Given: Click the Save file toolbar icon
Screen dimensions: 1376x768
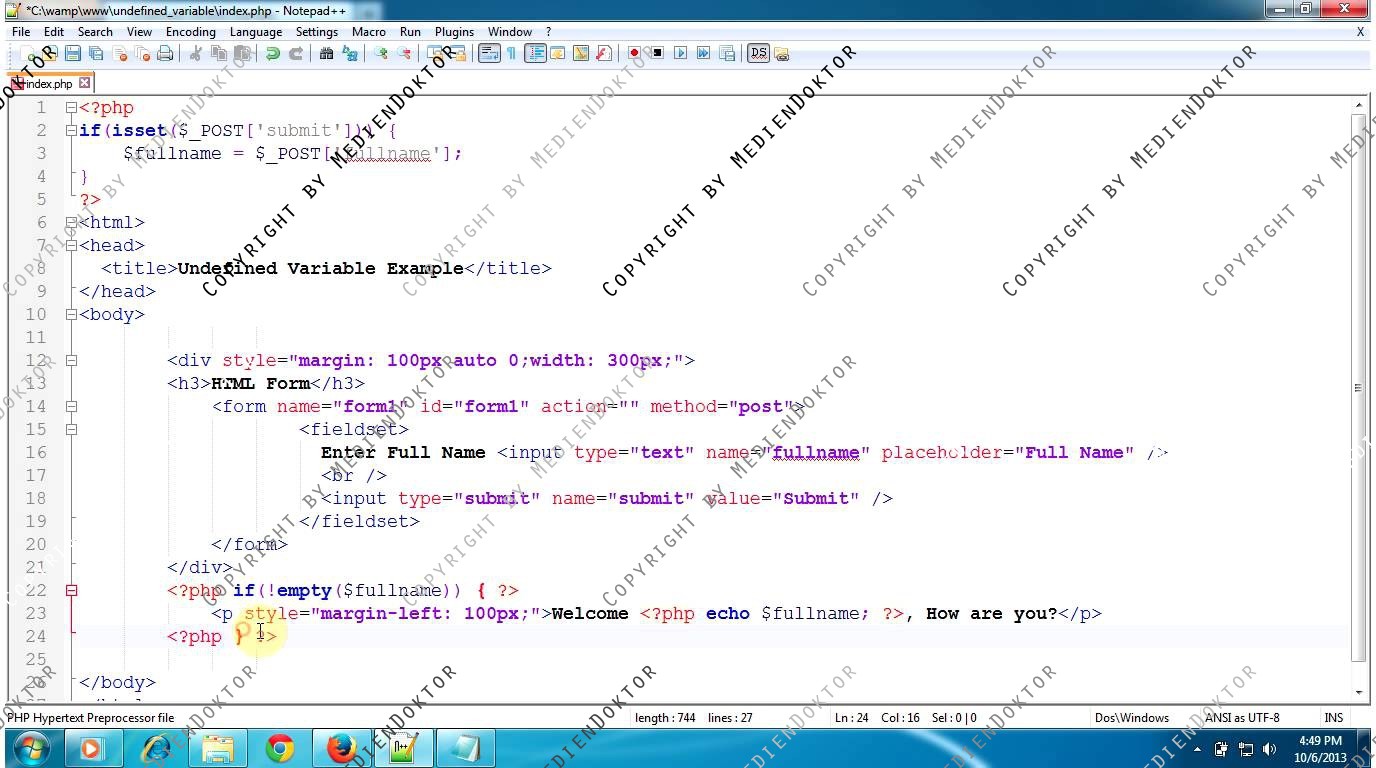Looking at the screenshot, I should 72,54.
